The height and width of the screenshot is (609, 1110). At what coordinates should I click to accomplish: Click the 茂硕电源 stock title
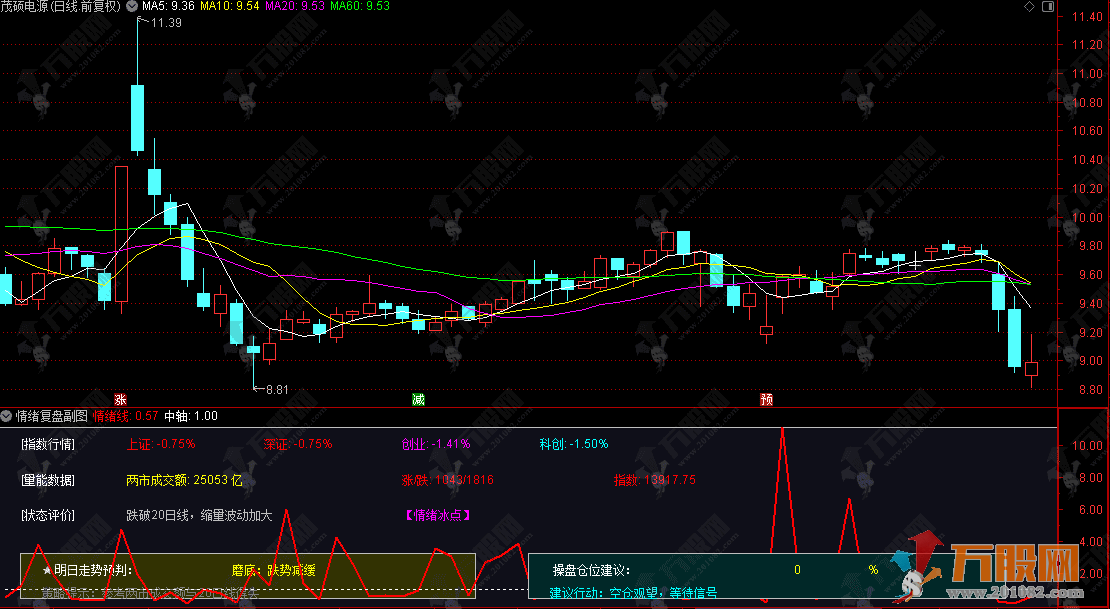click(60, 6)
